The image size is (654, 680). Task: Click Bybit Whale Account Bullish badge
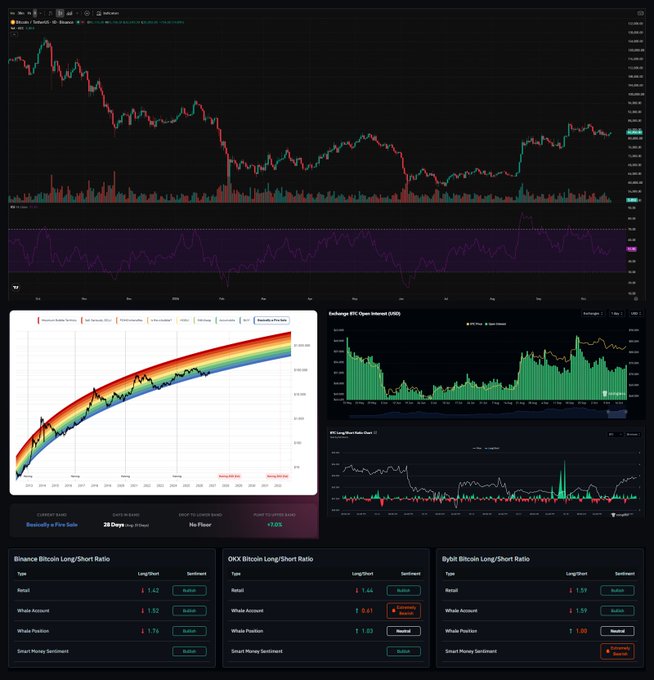617,611
